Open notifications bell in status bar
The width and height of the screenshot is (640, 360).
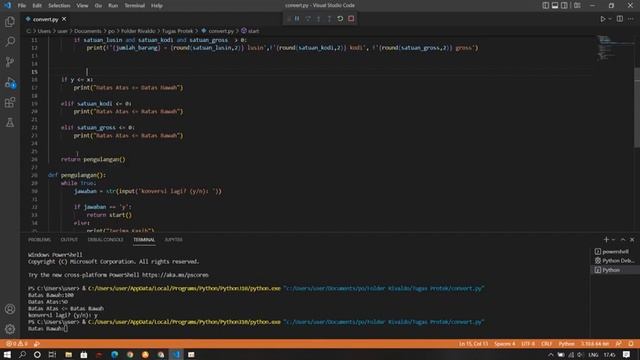631,344
